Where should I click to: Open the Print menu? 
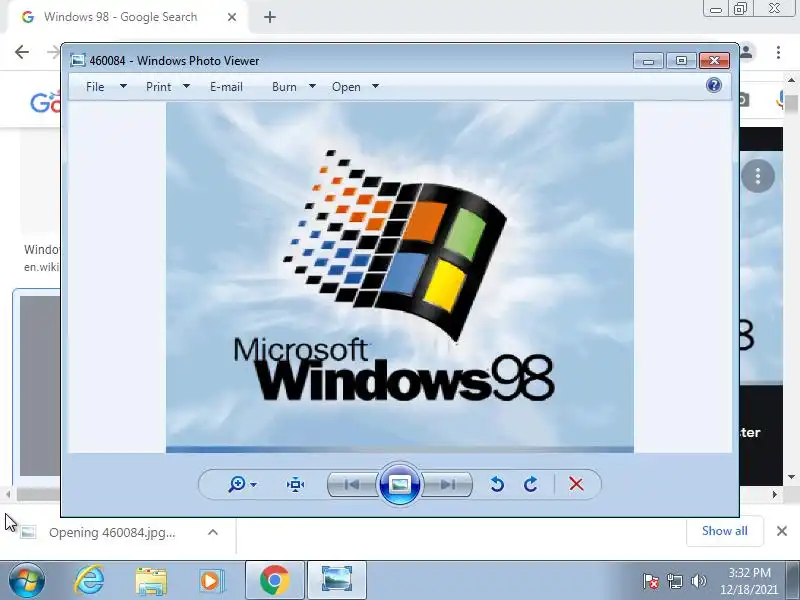pos(158,87)
